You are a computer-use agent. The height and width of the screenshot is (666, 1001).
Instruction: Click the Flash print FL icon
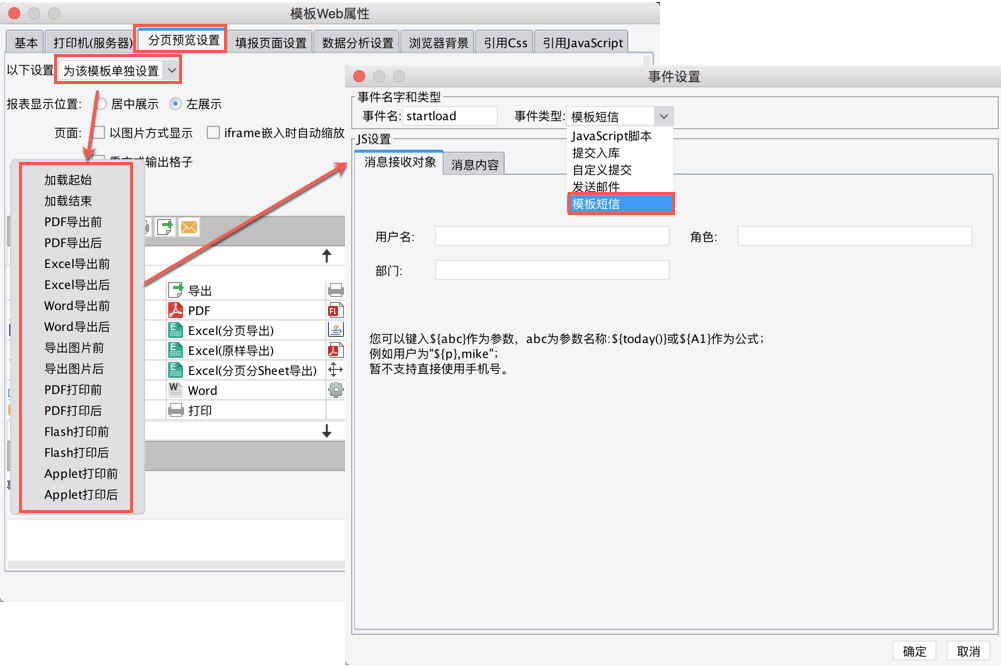336,310
